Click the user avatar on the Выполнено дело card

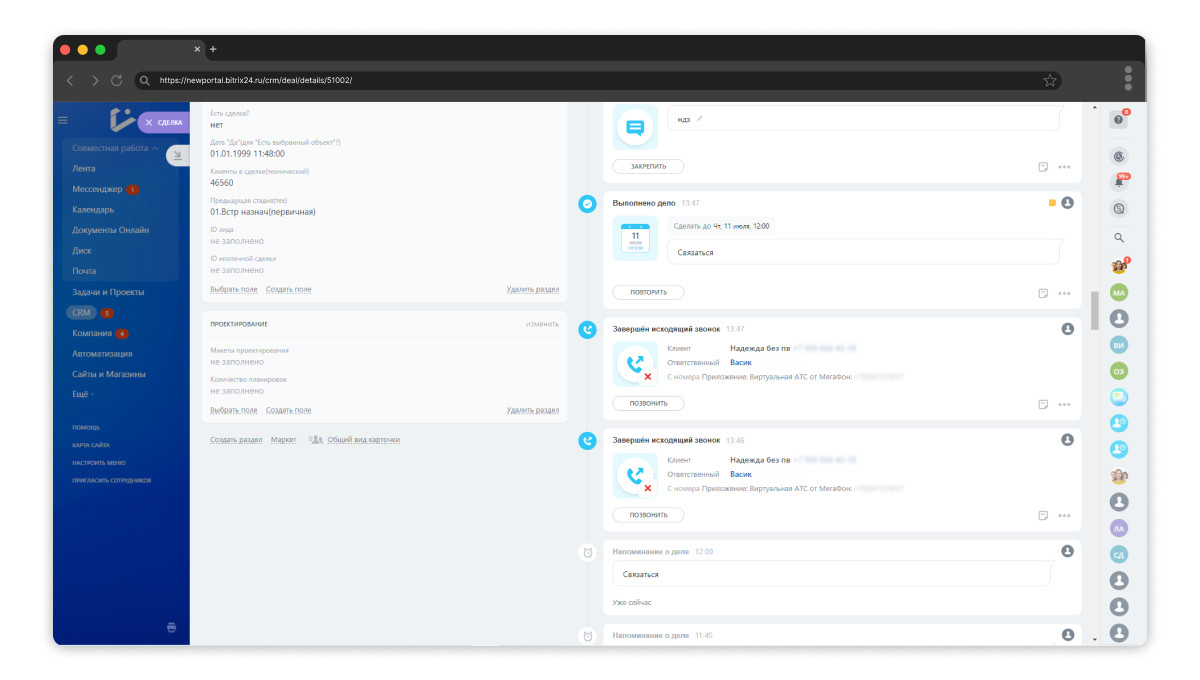pyautogui.click(x=1067, y=203)
